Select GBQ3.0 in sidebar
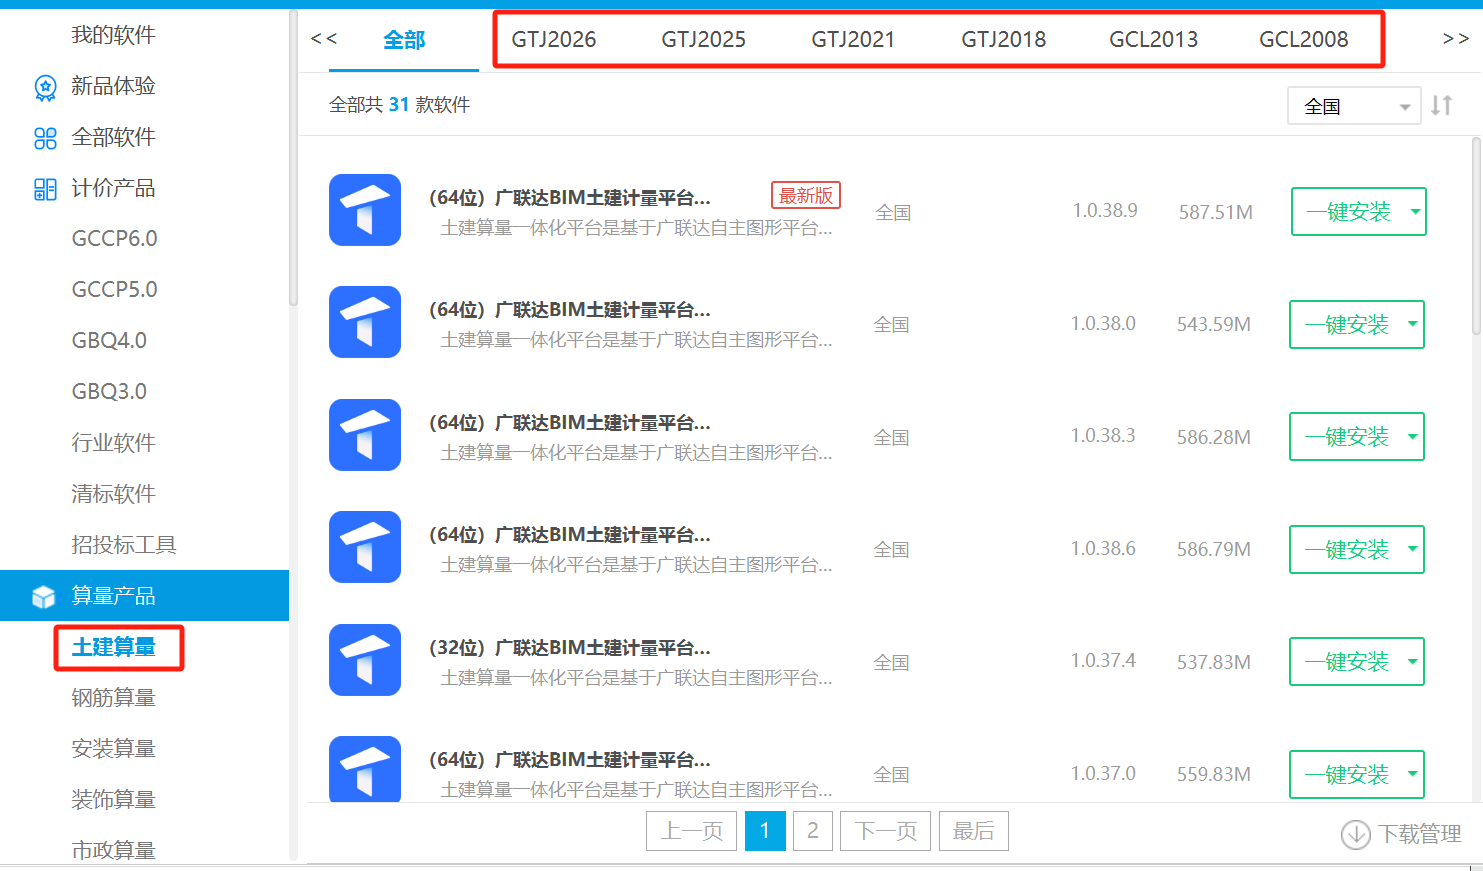The height and width of the screenshot is (871, 1483). pos(109,391)
